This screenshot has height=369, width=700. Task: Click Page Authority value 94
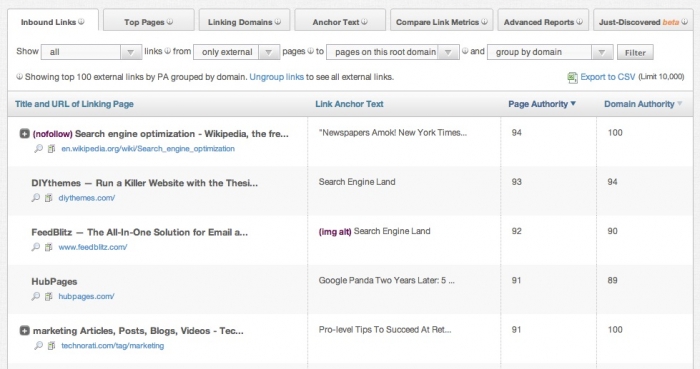517,133
